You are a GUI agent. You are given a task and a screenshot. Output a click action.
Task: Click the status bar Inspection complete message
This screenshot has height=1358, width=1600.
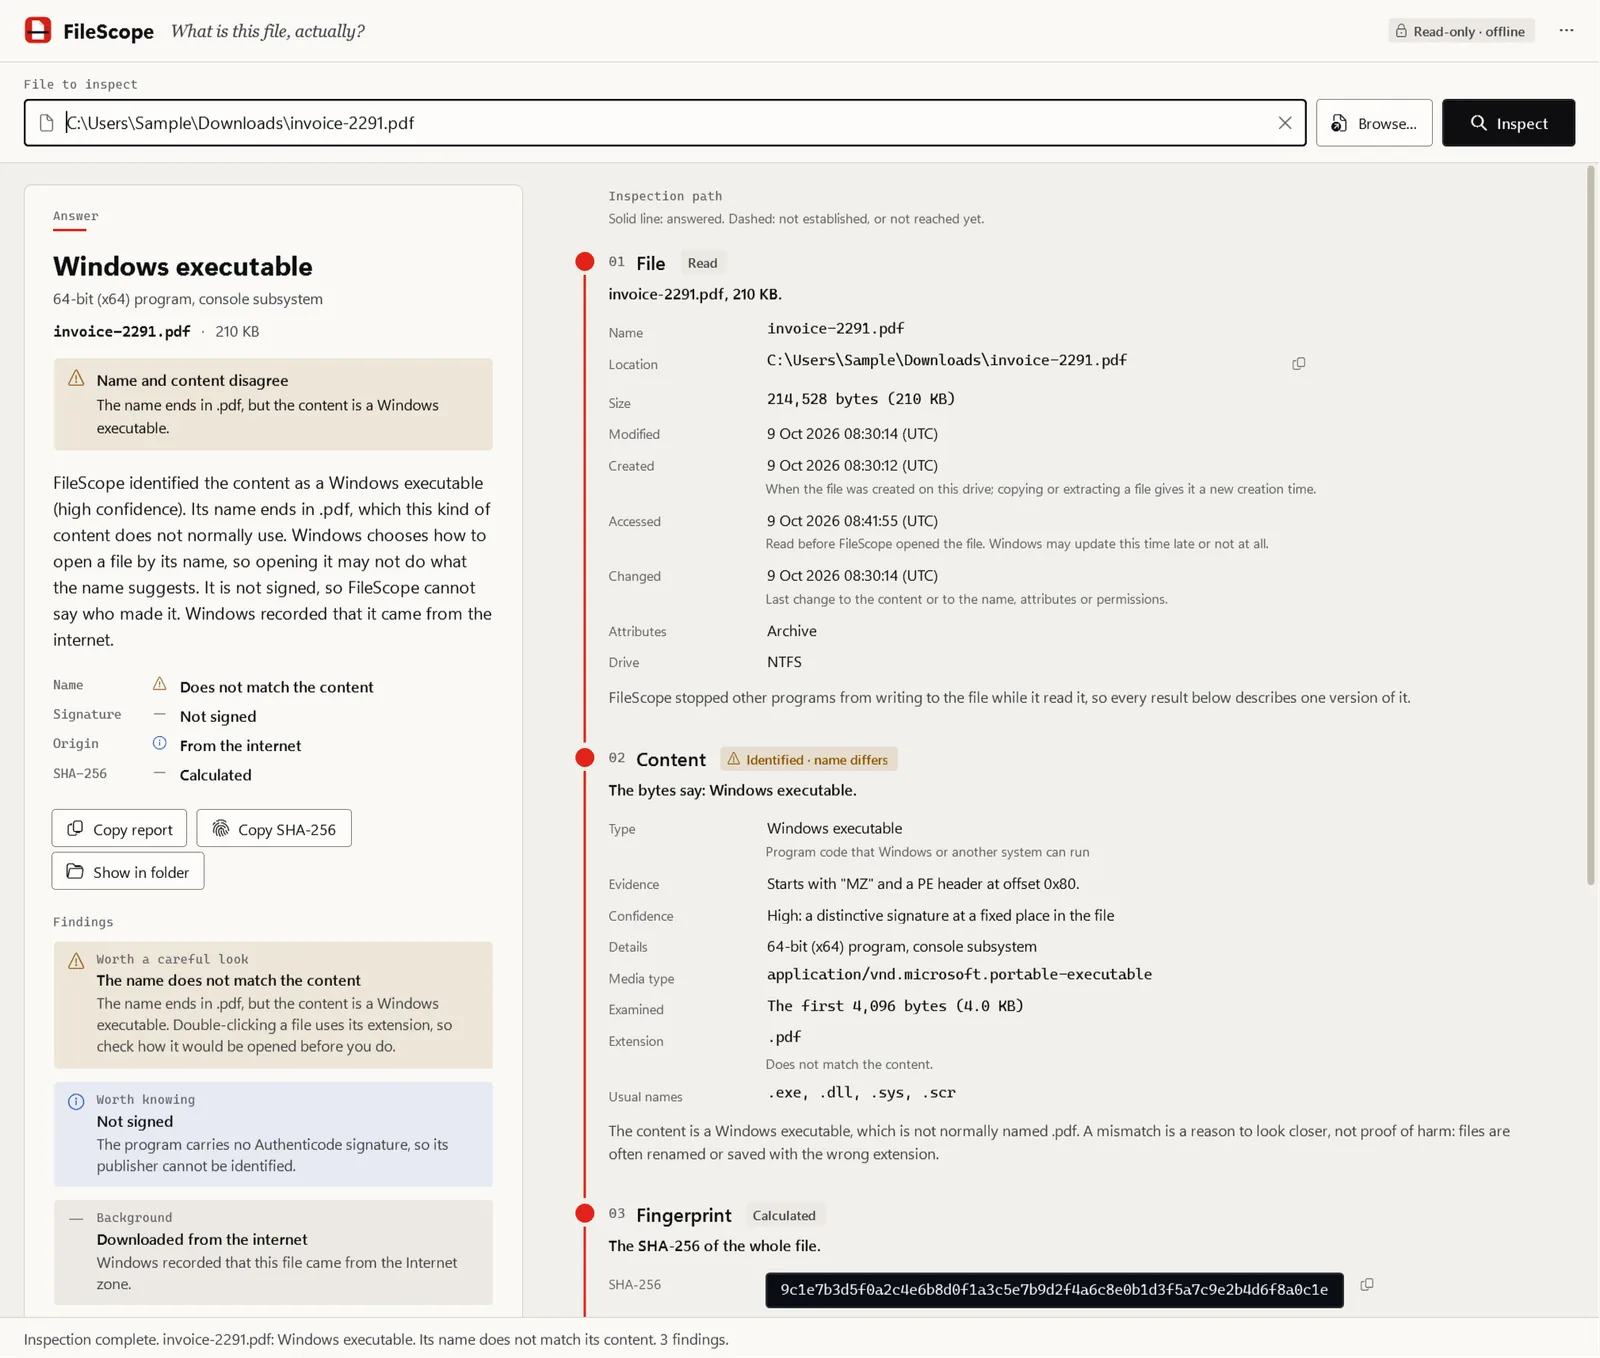point(376,1340)
